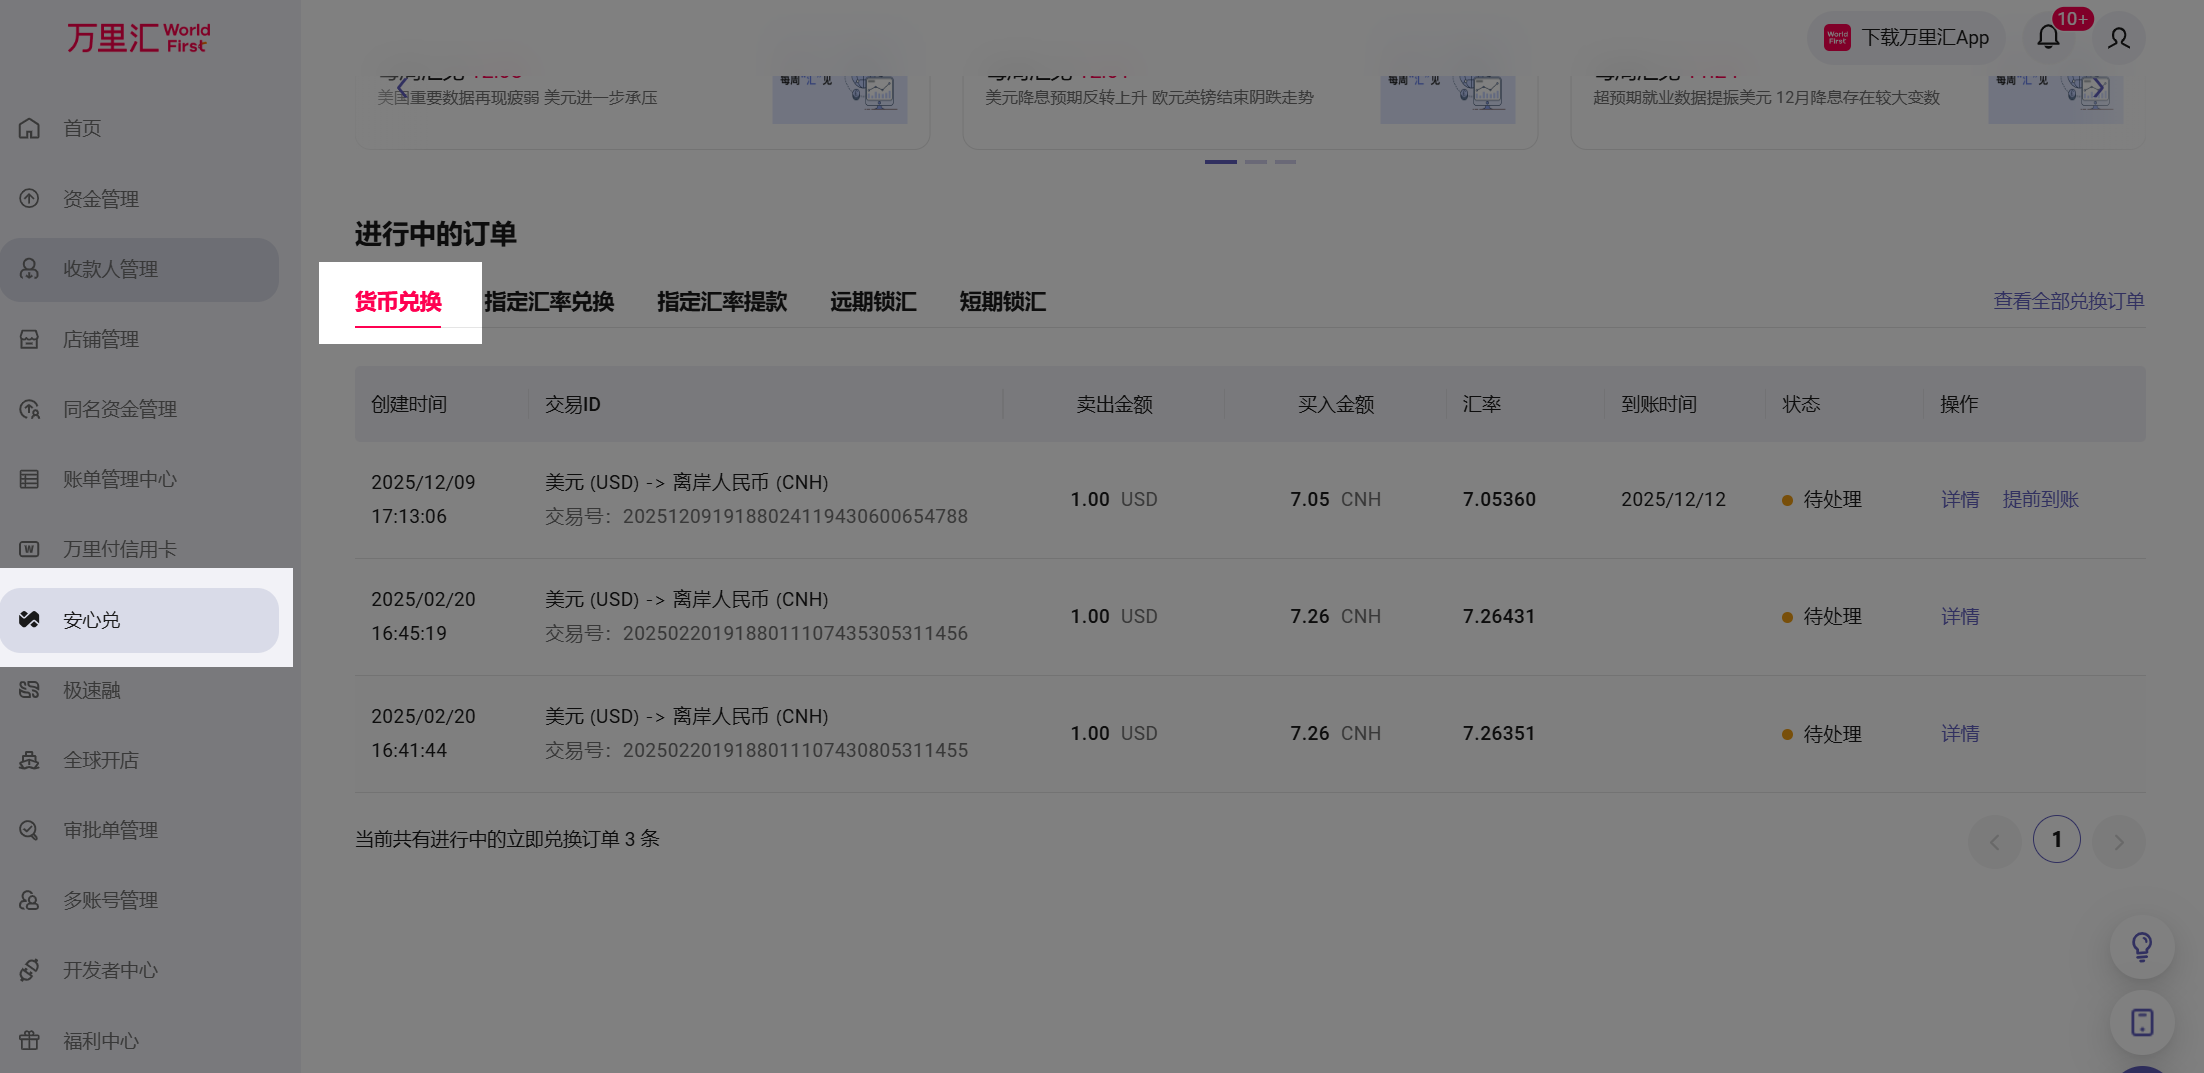Click the 进行中的订单 heading
Image resolution: width=2204 pixels, height=1073 pixels.
tap(436, 234)
